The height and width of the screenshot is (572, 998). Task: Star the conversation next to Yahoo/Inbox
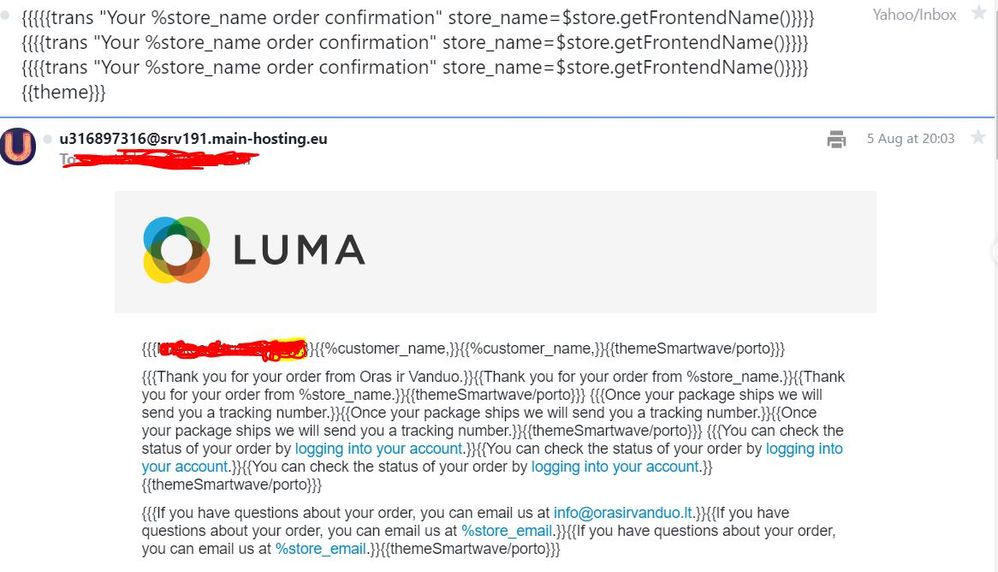(978, 15)
